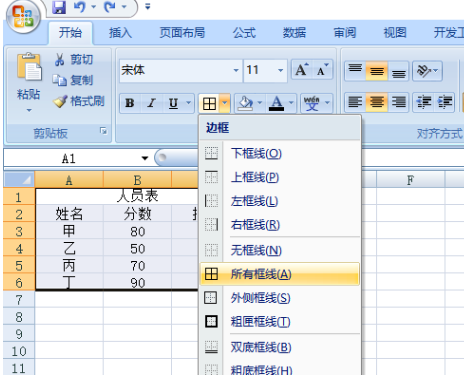Align text left
The image size is (464, 375).
click(355, 102)
